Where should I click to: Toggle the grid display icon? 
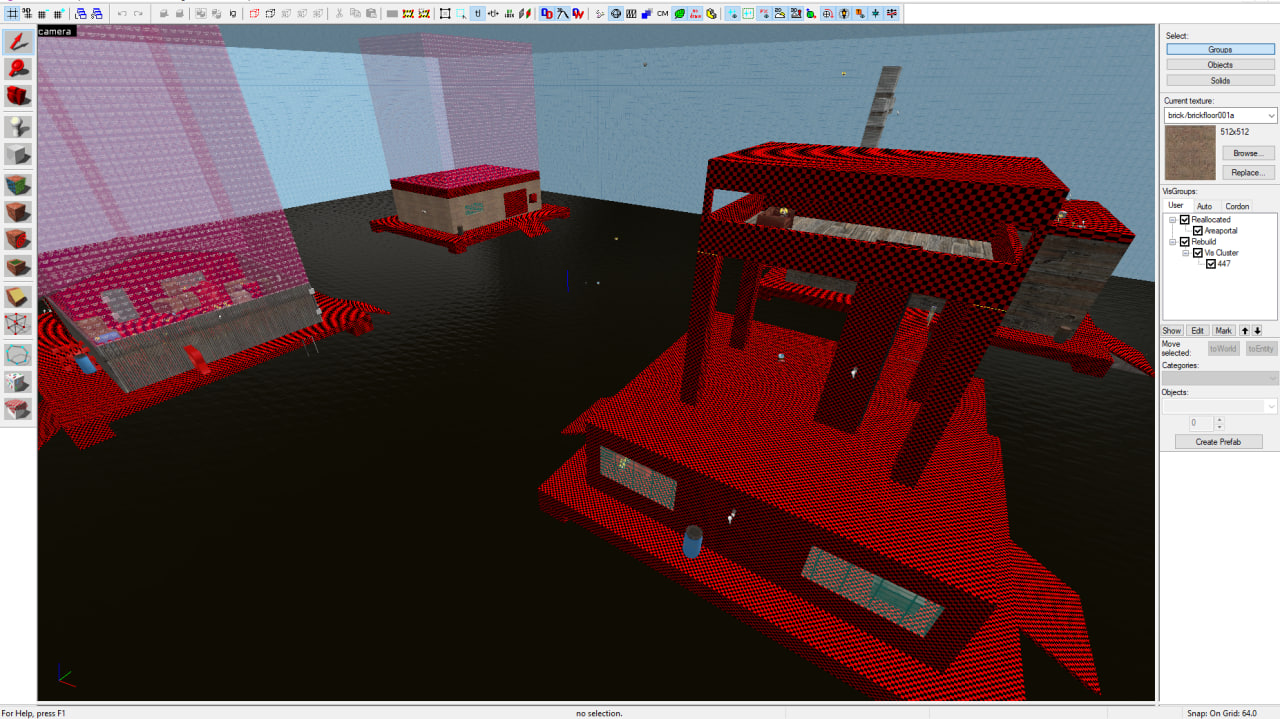point(13,14)
